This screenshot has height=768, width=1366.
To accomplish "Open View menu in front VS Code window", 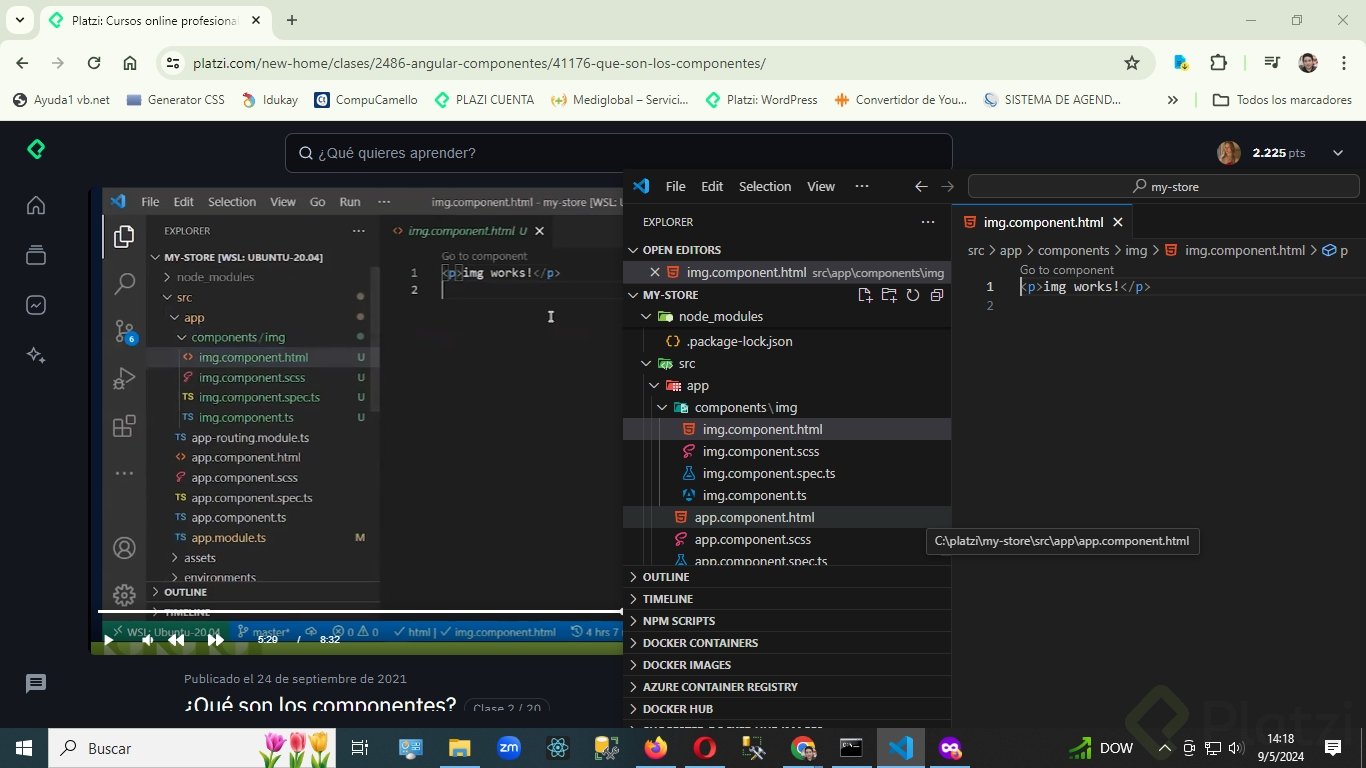I will click(821, 186).
